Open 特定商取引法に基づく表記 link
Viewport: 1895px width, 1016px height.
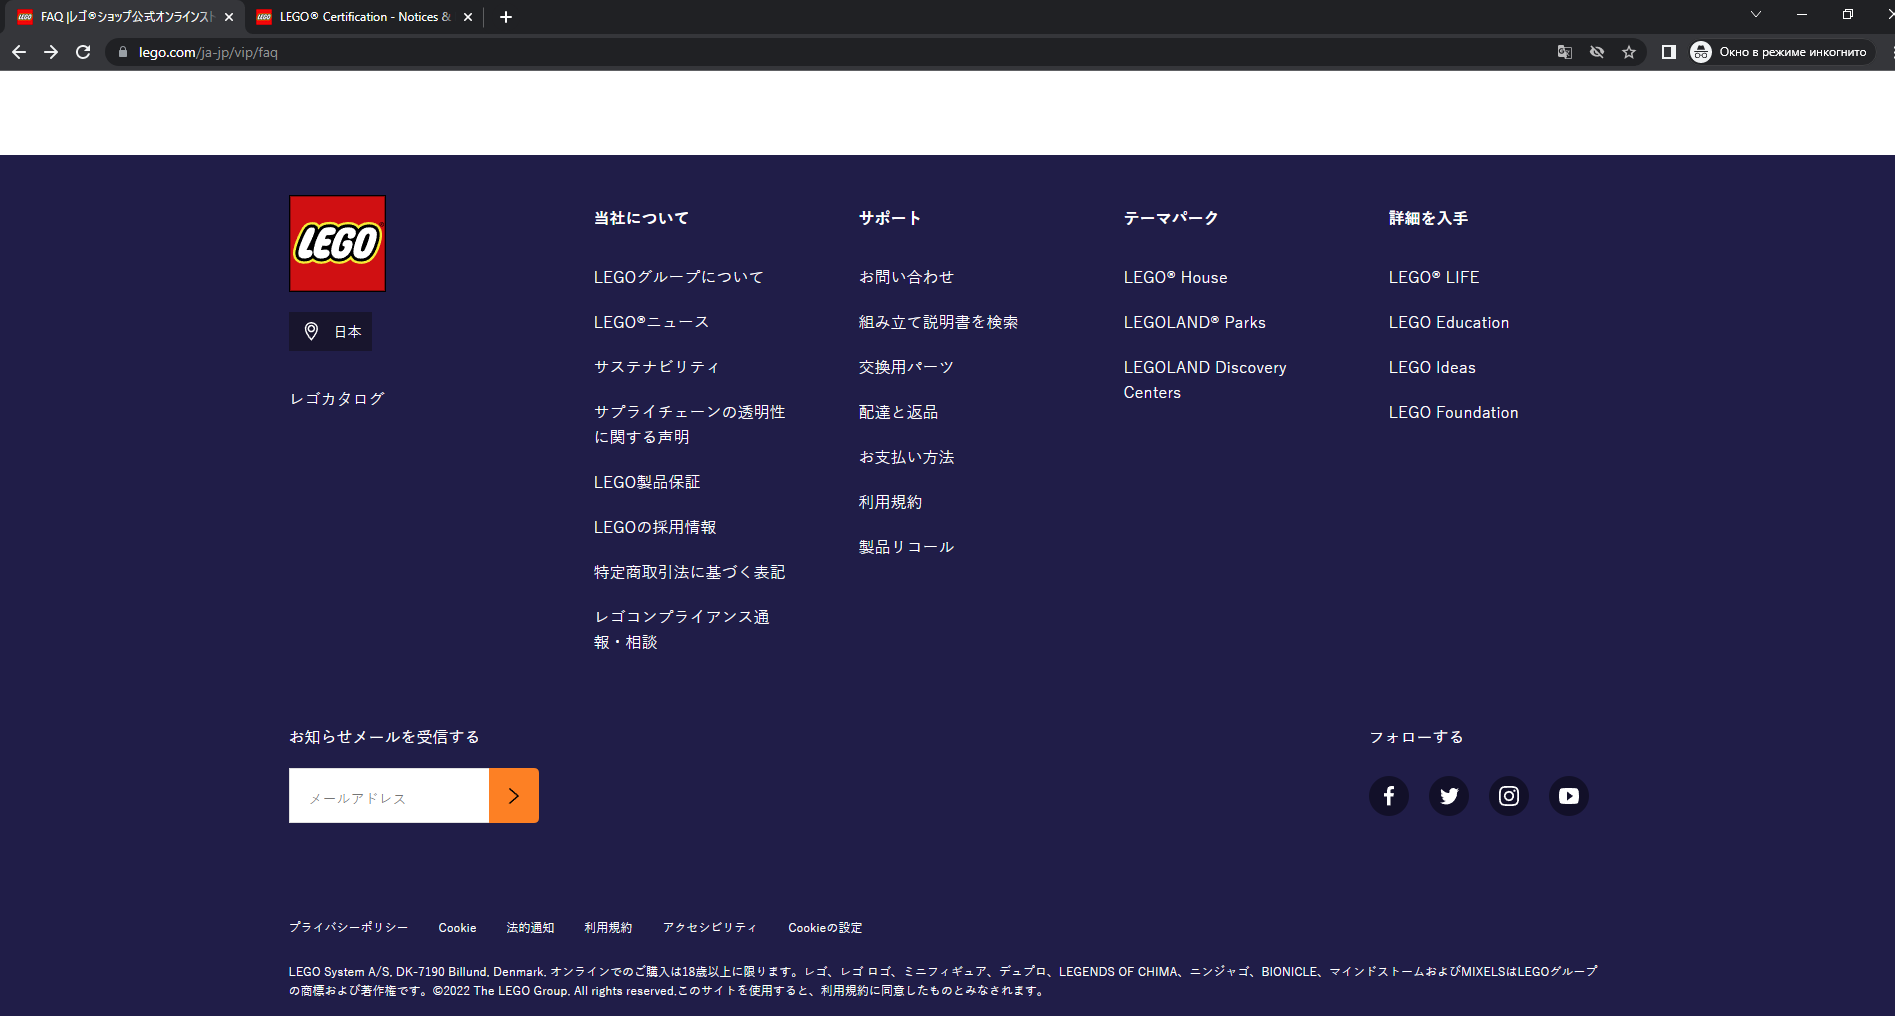pos(689,572)
